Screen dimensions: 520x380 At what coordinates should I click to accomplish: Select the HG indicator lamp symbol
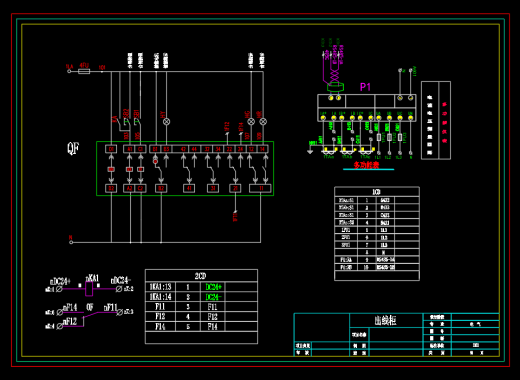(x=251, y=122)
